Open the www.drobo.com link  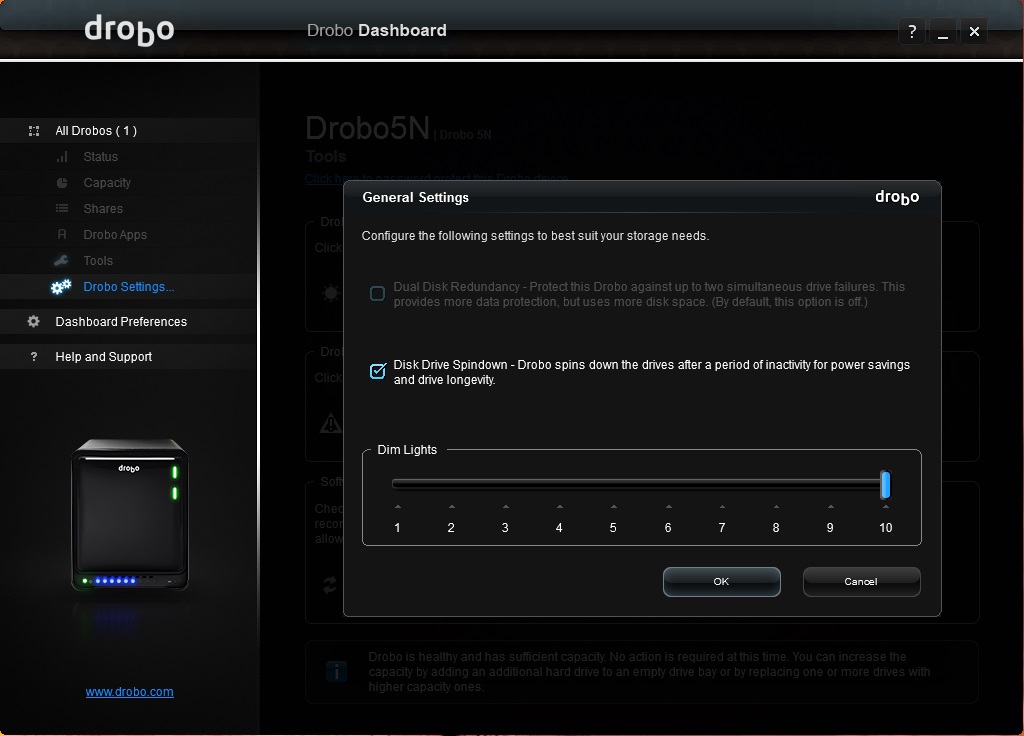(x=129, y=692)
